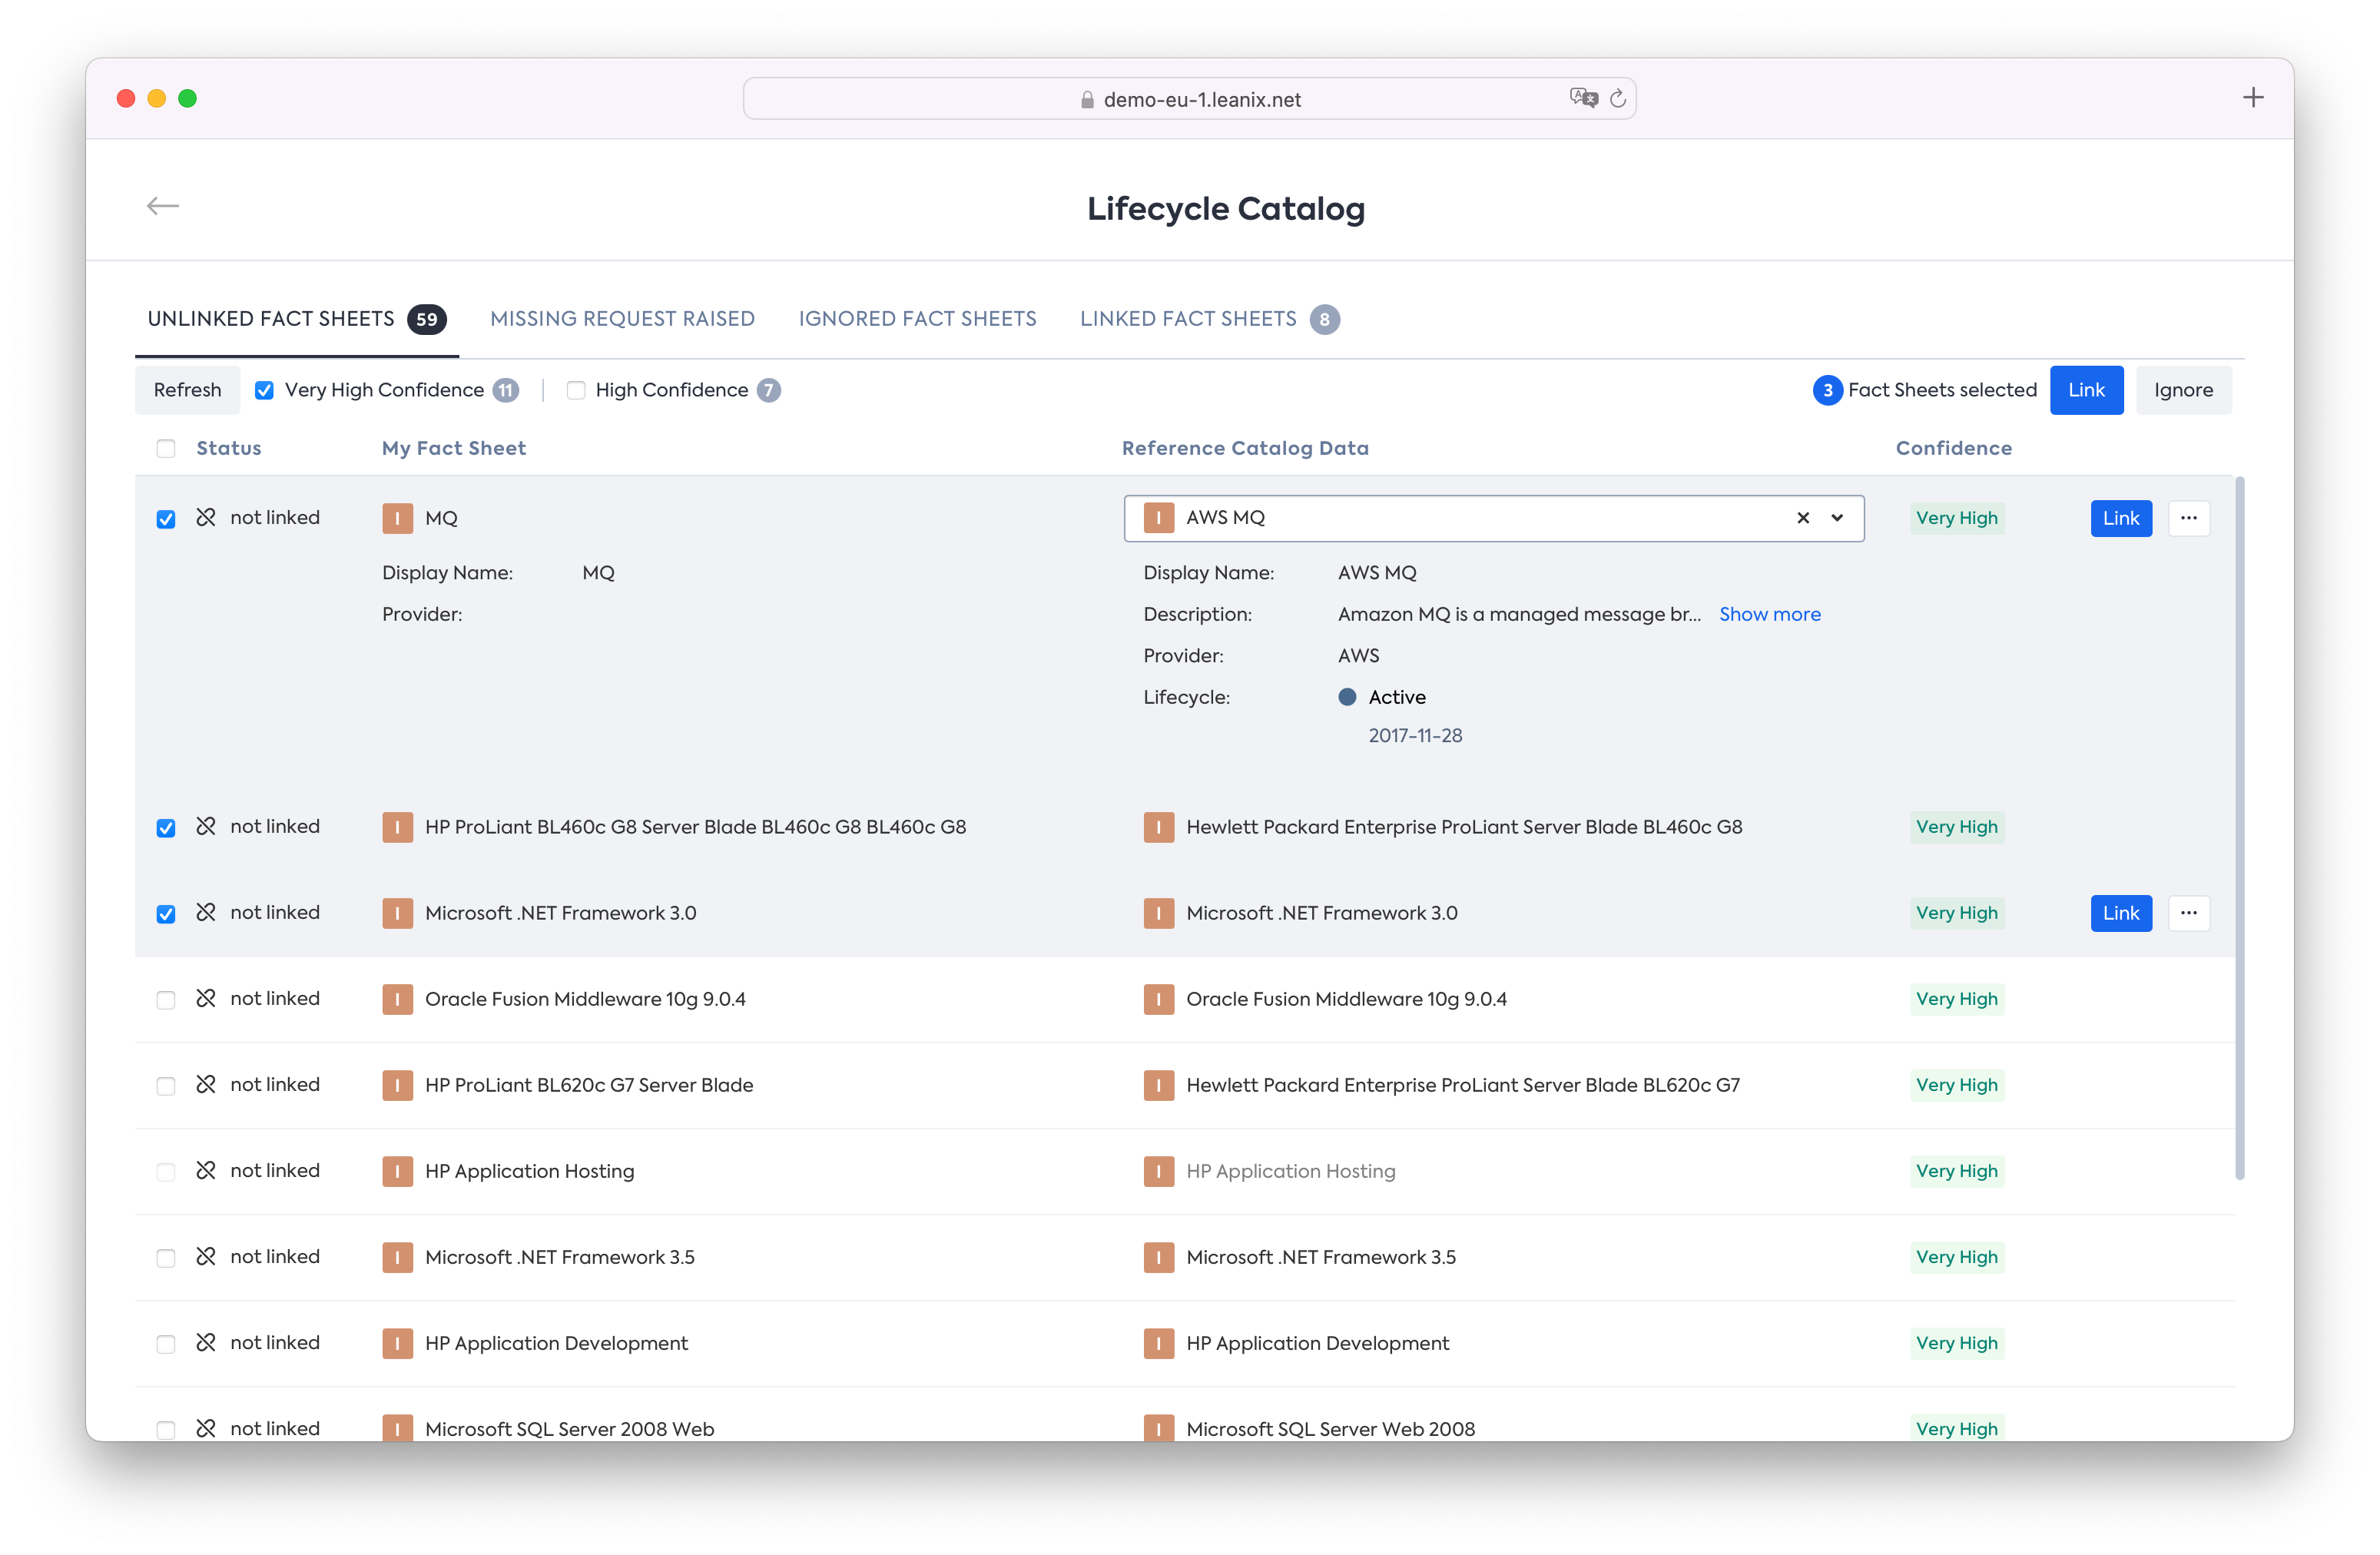Click 'Microsoft SQL Server 2008 Web' fact sheet name
The image size is (2380, 1555).
click(569, 1429)
